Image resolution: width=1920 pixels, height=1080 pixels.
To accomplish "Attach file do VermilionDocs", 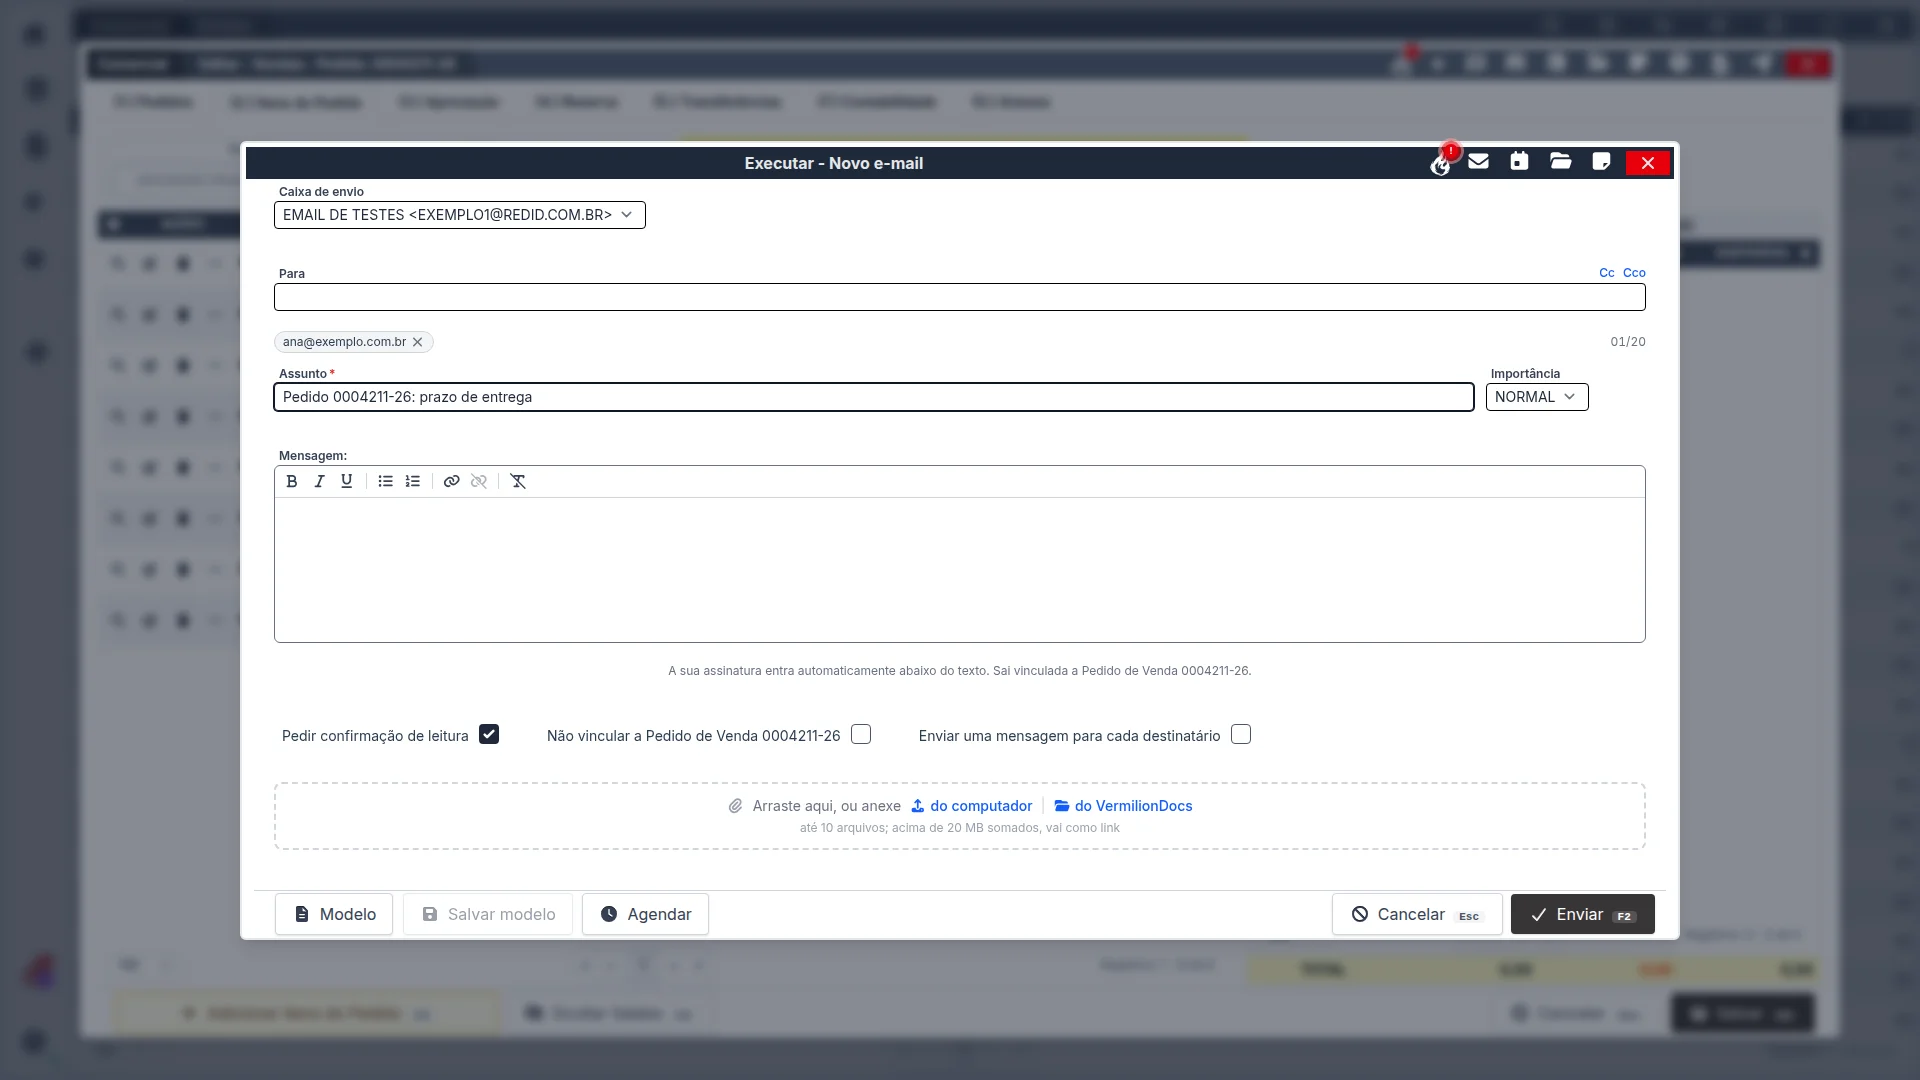I will 1123,806.
